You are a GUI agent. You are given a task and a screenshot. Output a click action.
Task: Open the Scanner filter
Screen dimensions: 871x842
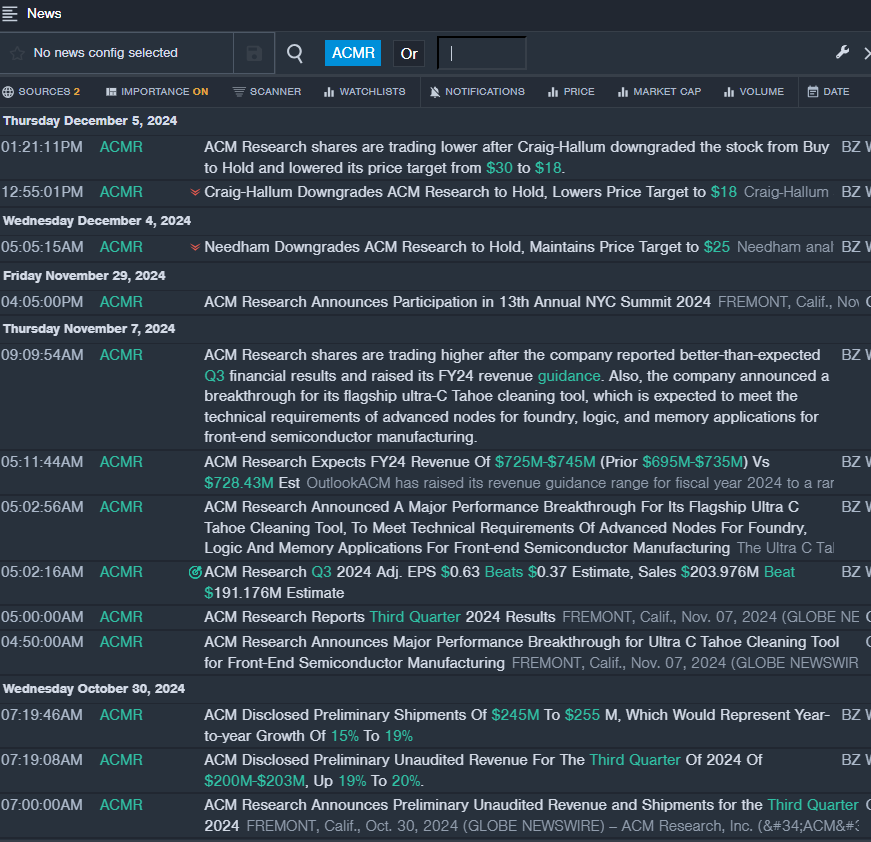[266, 92]
